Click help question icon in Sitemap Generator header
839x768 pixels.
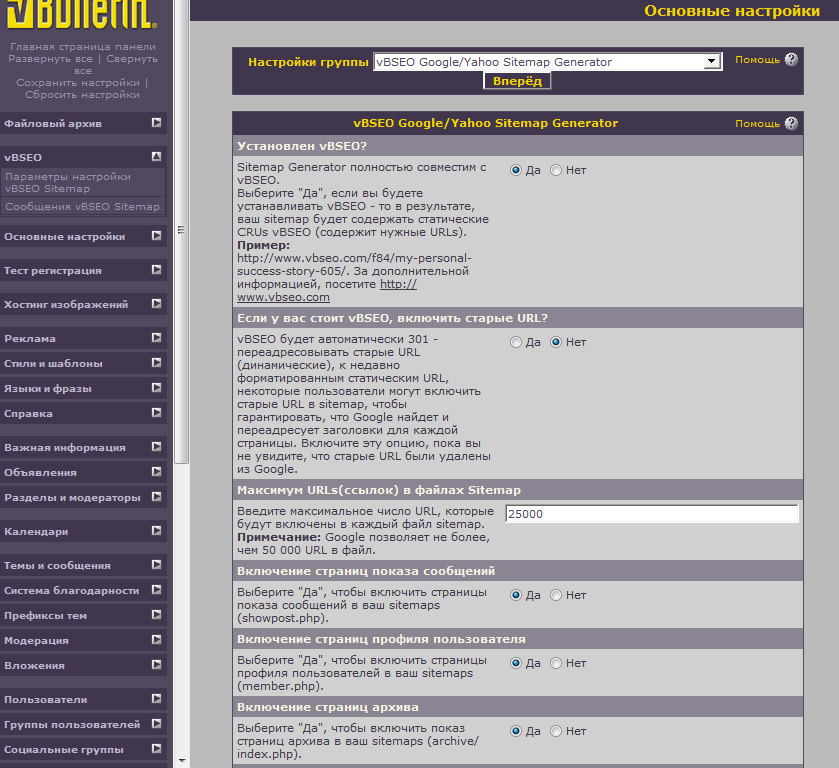tap(791, 123)
